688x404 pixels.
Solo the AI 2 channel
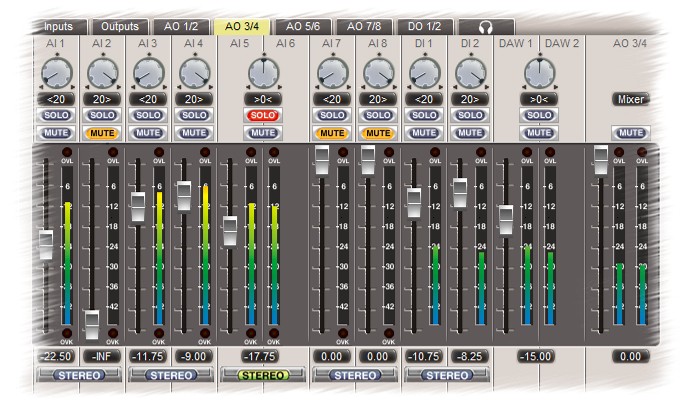(102, 115)
